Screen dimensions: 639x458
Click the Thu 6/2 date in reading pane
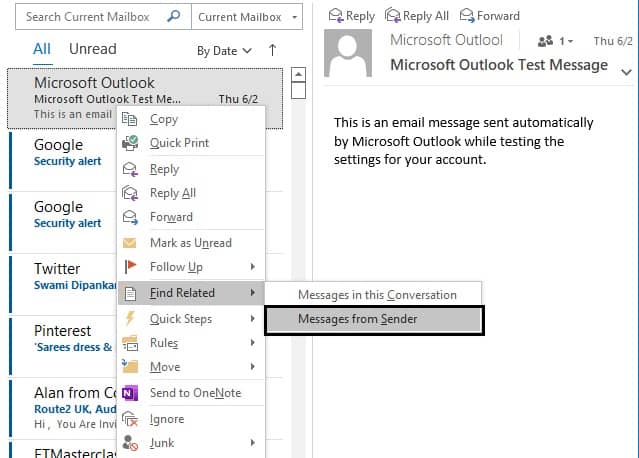(613, 41)
